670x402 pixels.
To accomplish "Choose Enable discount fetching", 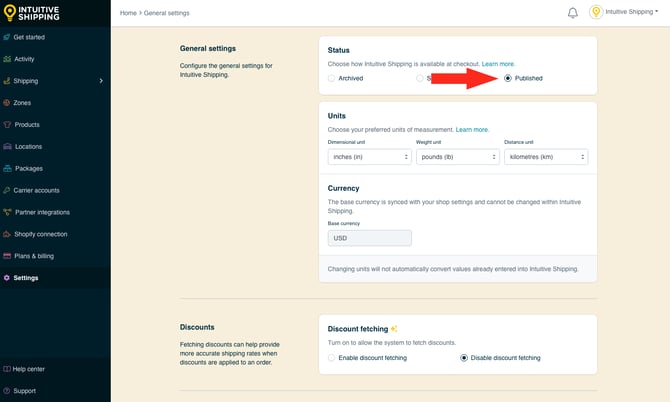I will coord(331,358).
